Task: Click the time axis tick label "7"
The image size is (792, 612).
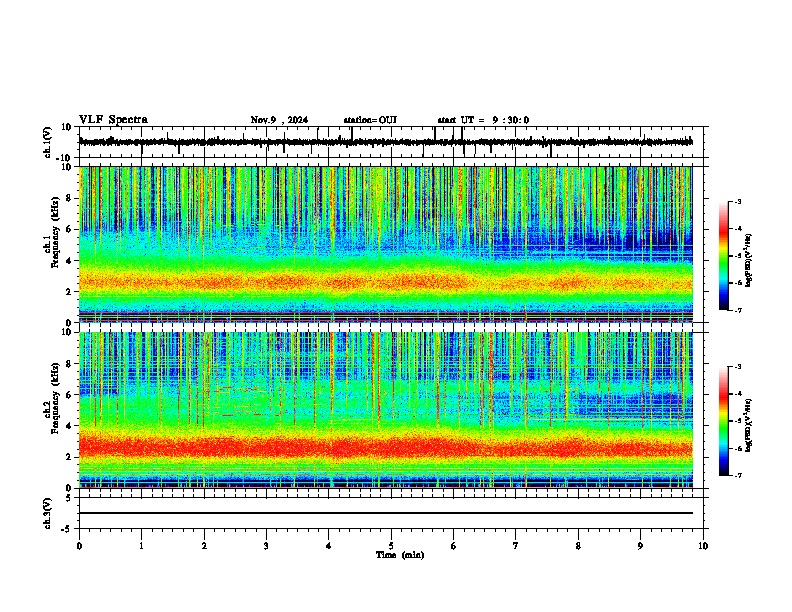Action: click(516, 546)
